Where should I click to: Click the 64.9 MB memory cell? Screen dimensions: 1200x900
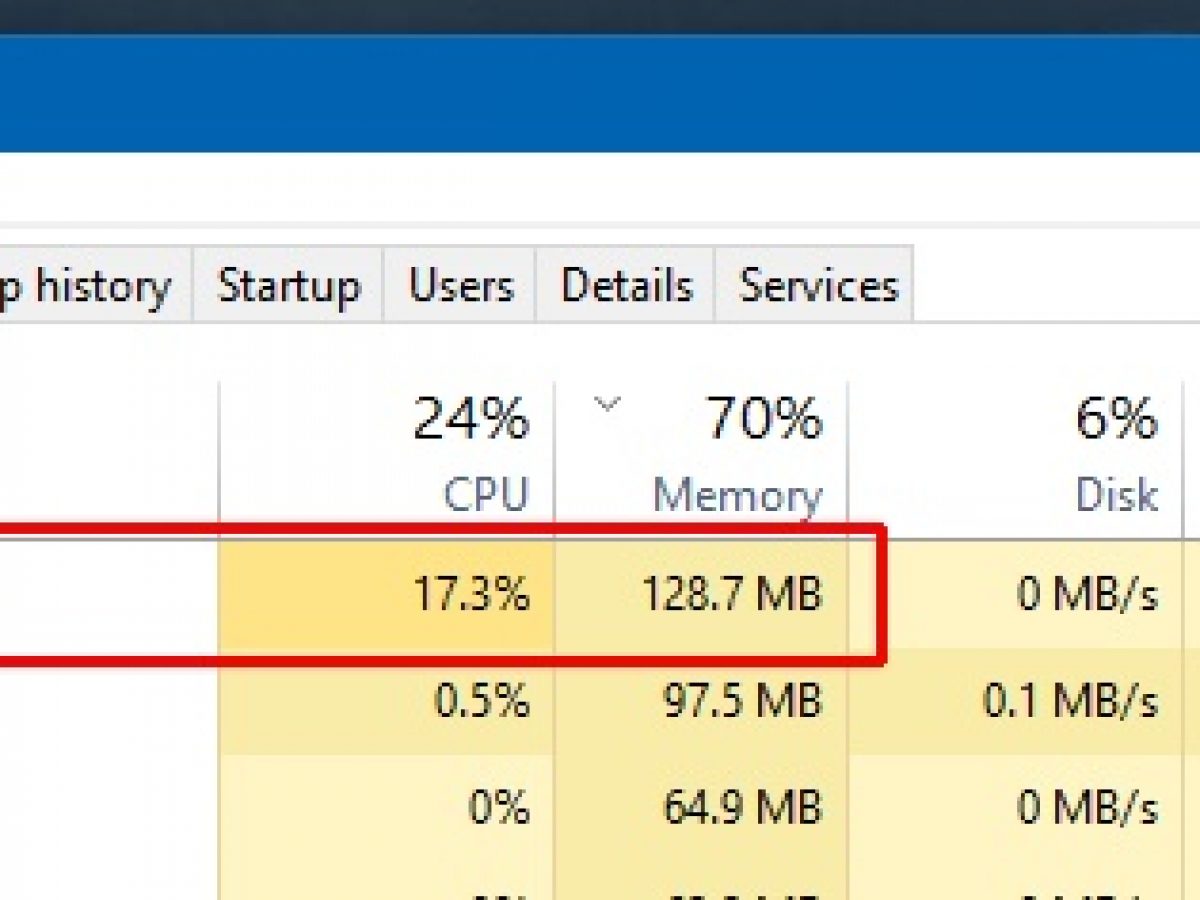click(x=742, y=807)
